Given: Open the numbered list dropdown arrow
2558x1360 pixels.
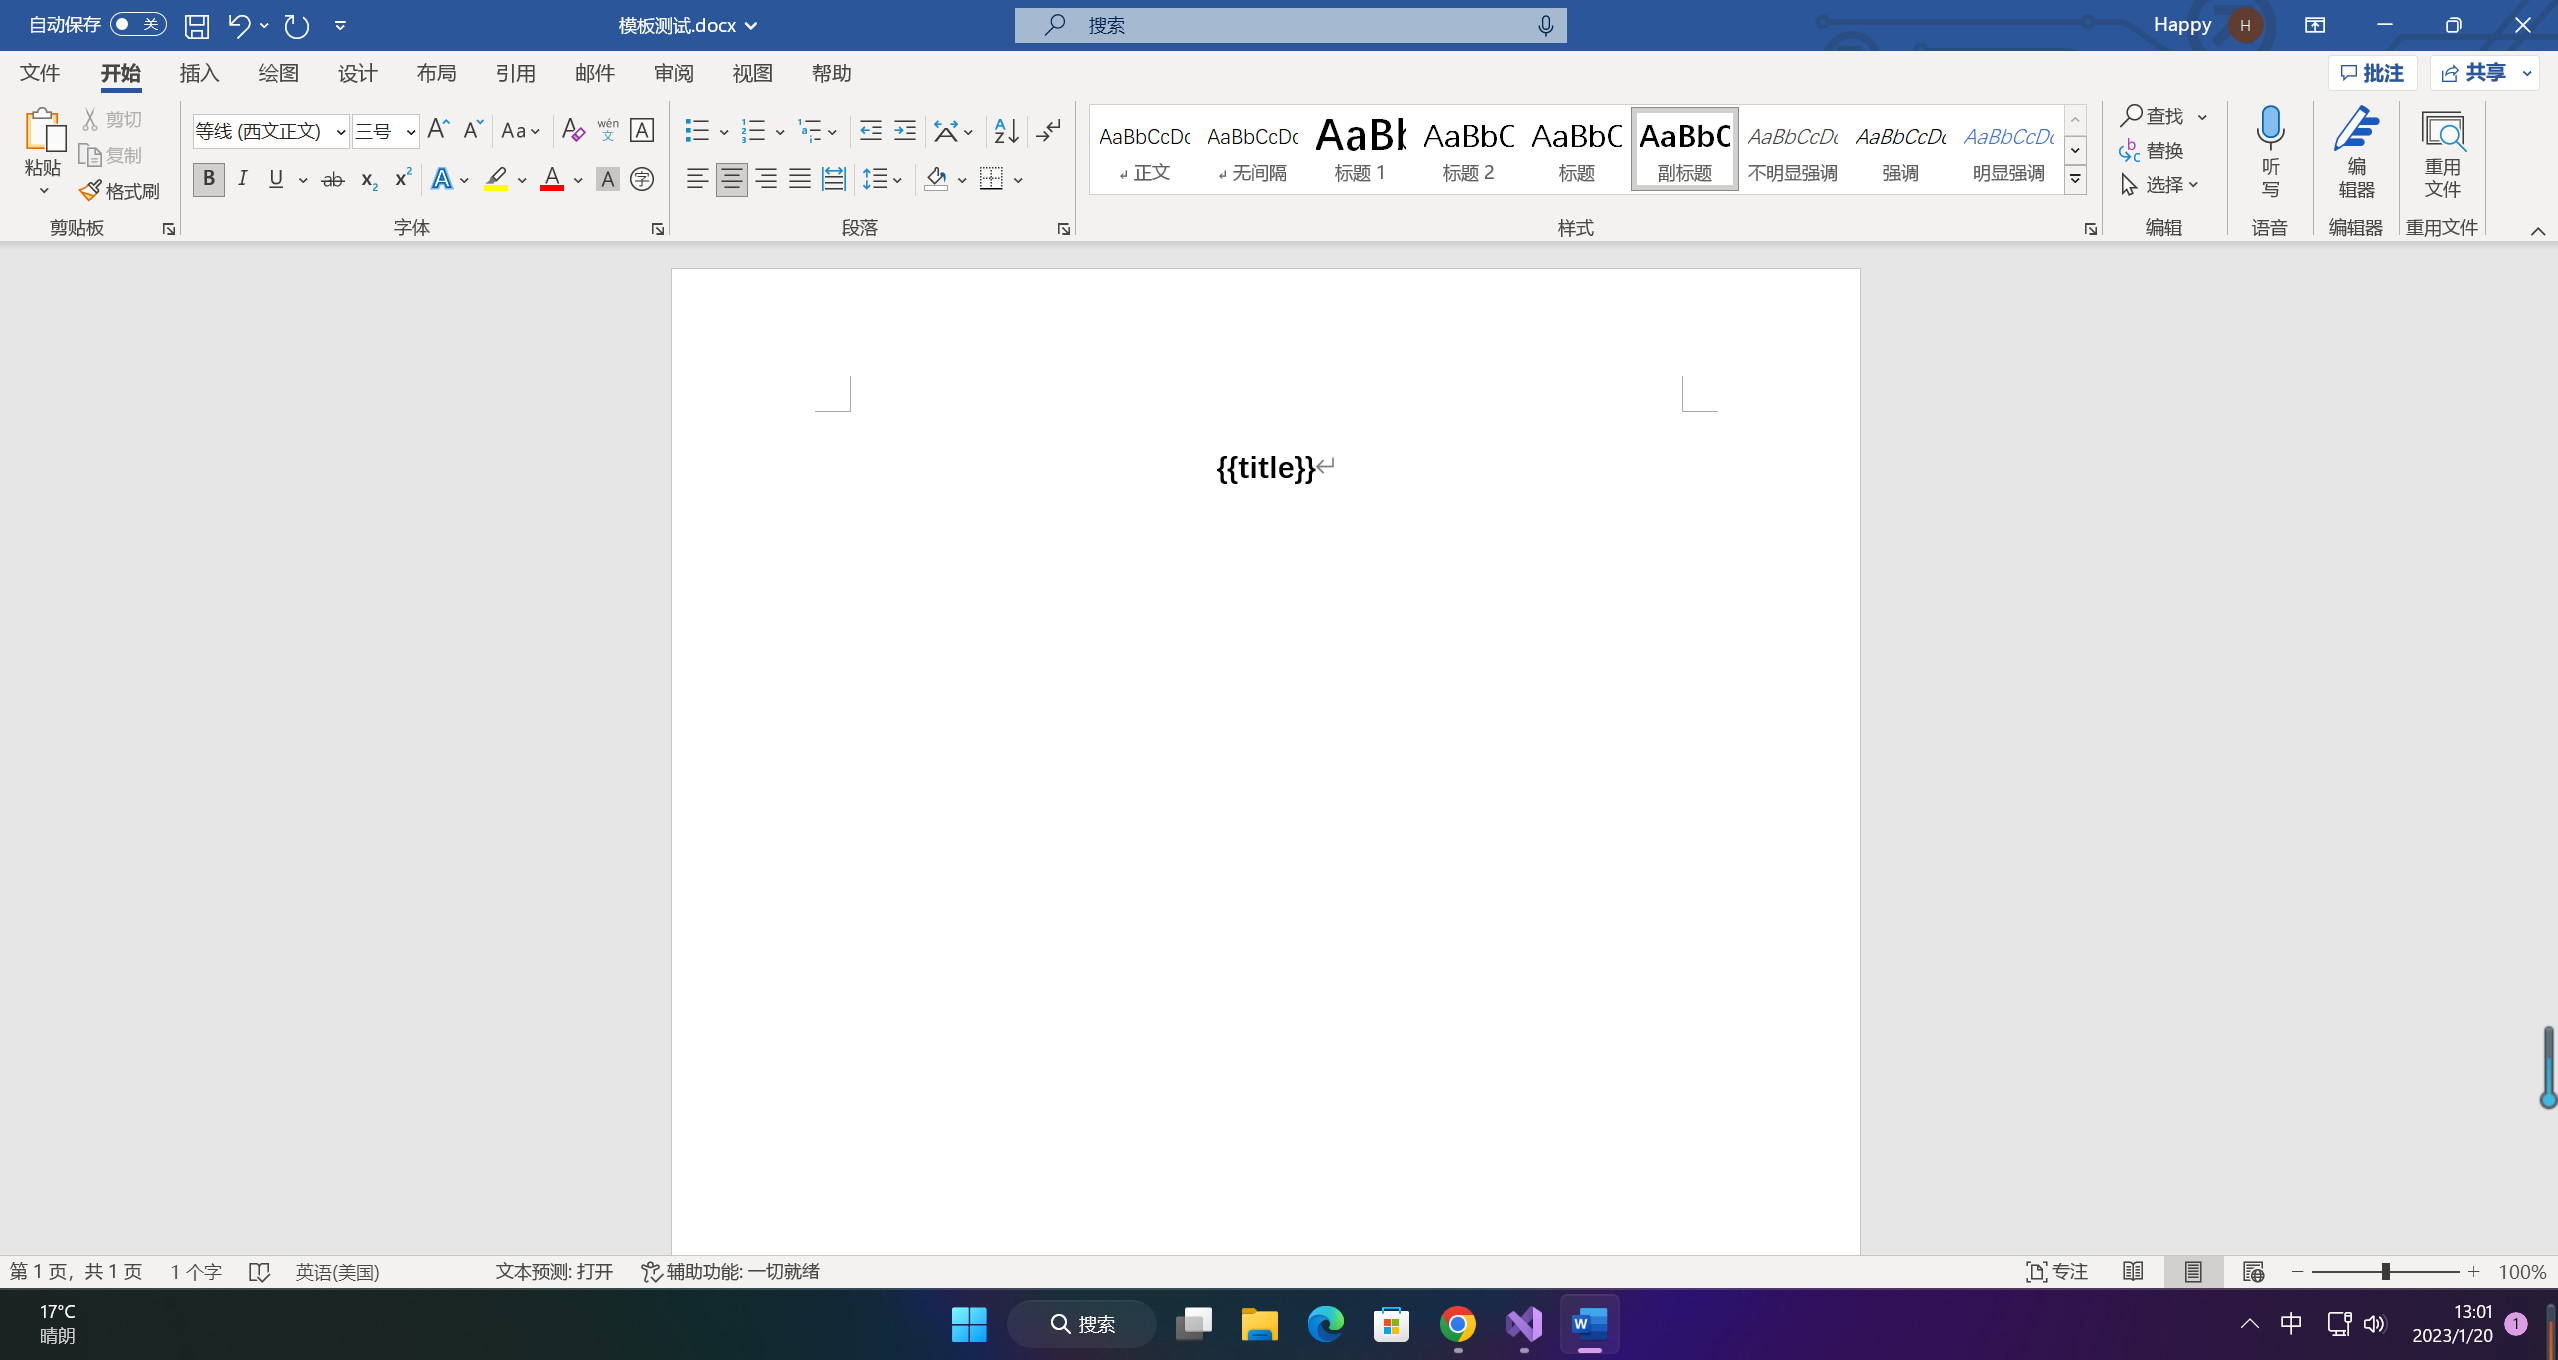Looking at the screenshot, I should (x=780, y=131).
